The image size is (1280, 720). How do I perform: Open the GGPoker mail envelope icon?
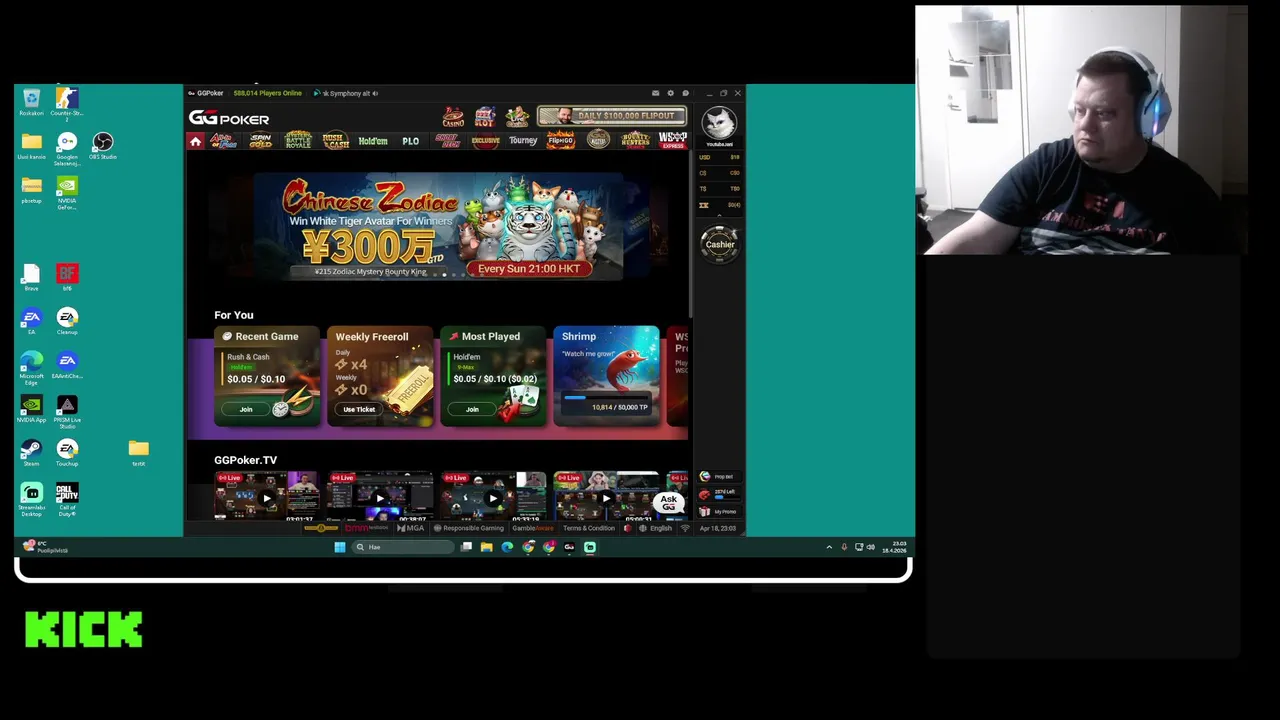(655, 93)
